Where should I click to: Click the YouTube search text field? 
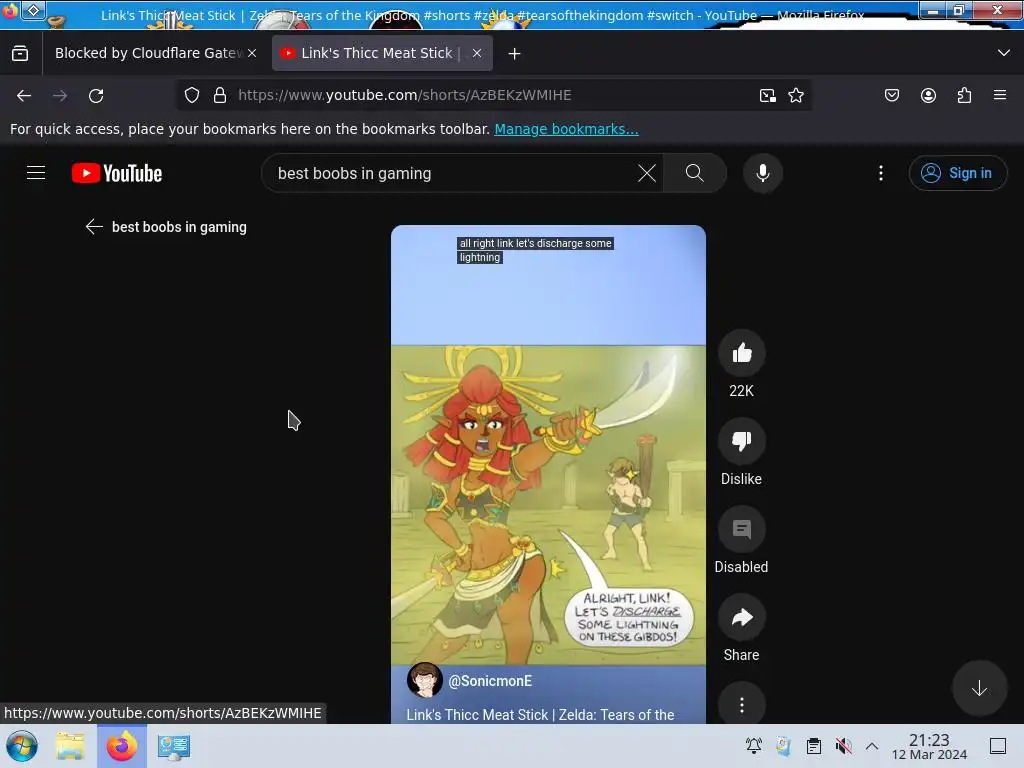pyautogui.click(x=451, y=173)
